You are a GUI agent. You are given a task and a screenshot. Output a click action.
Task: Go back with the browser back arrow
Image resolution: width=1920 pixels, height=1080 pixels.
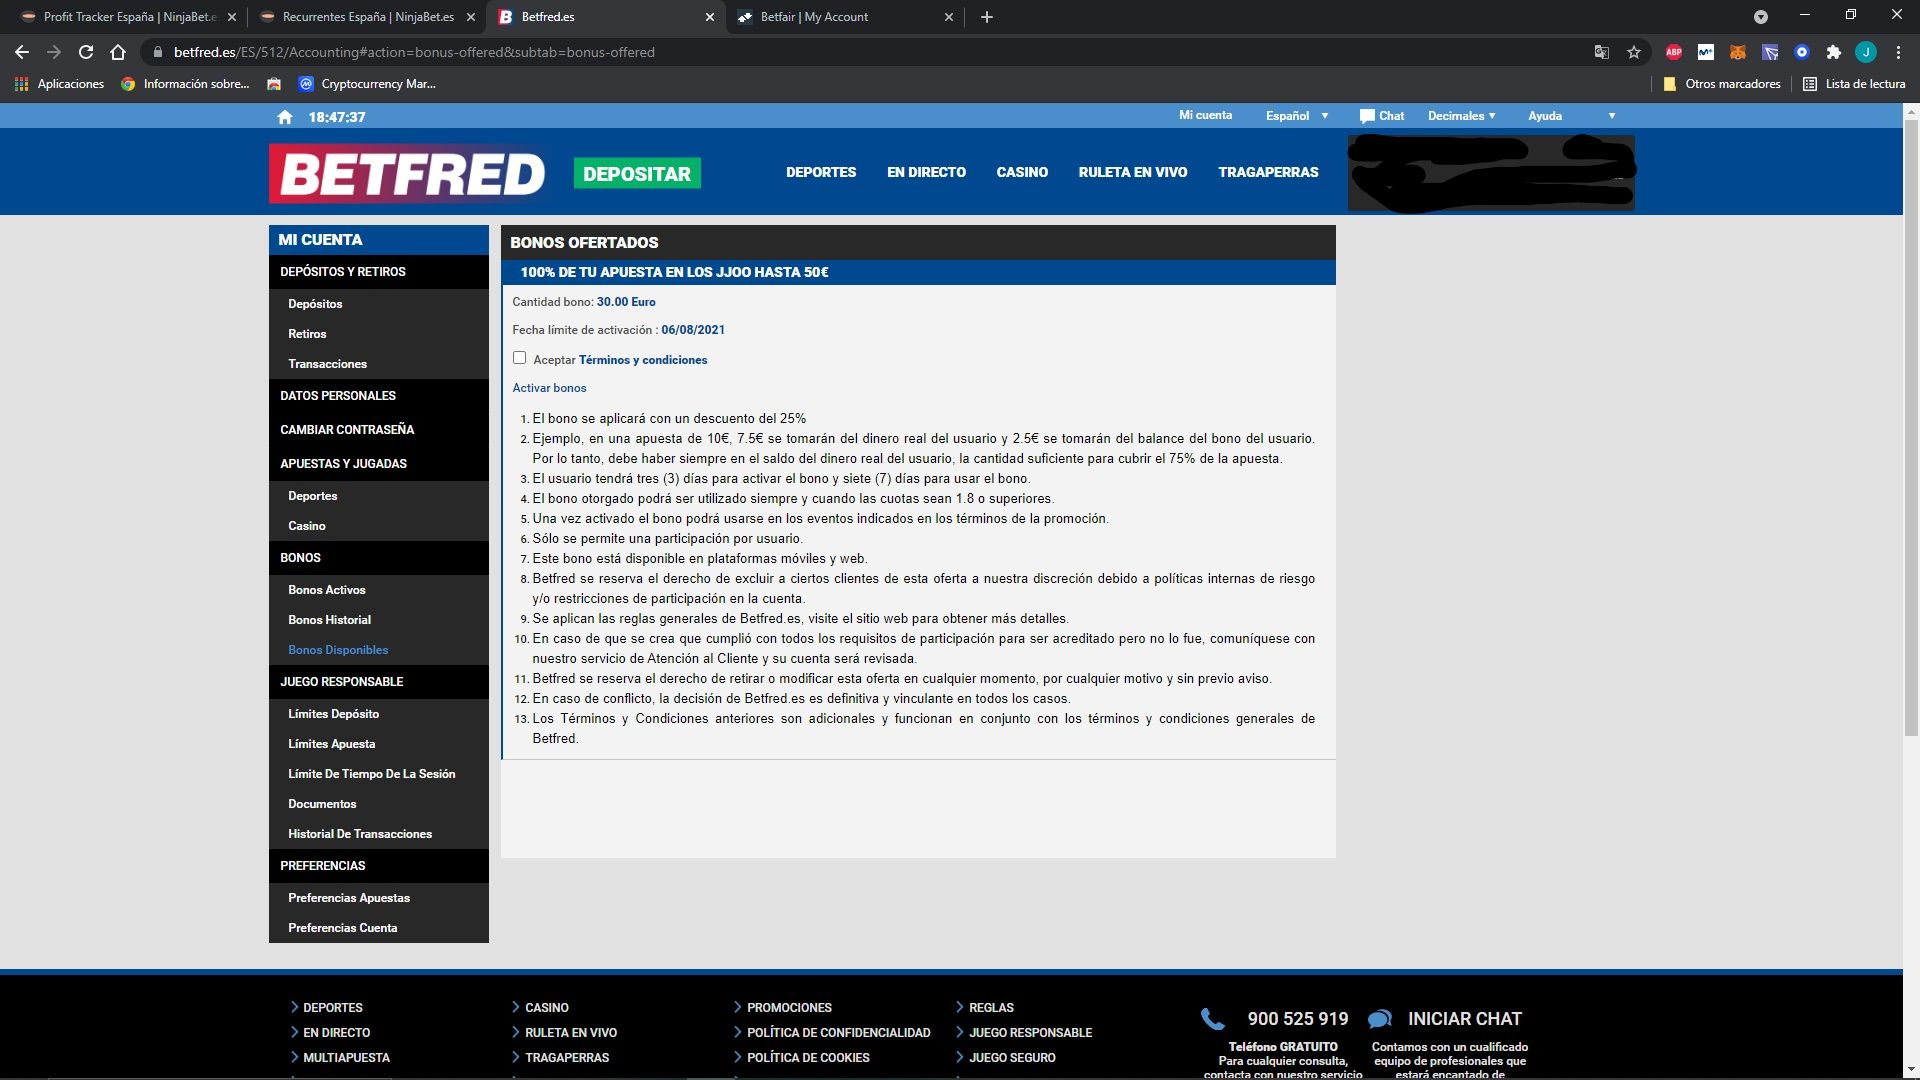coord(22,52)
